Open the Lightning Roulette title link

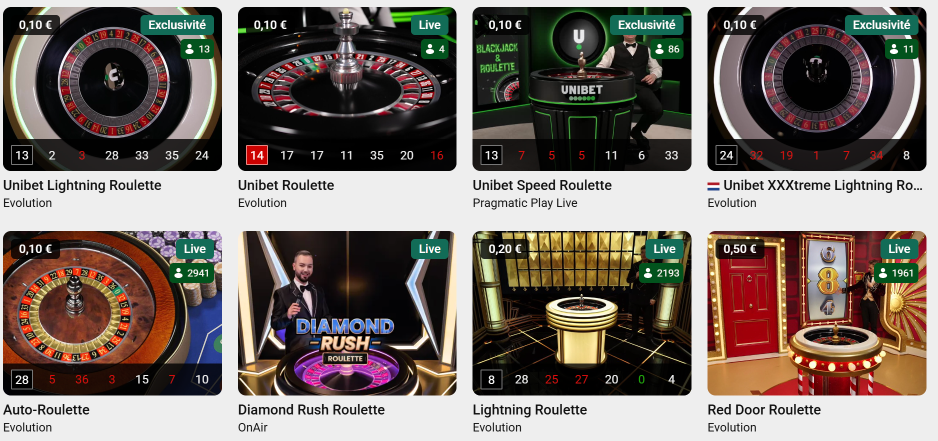(529, 410)
